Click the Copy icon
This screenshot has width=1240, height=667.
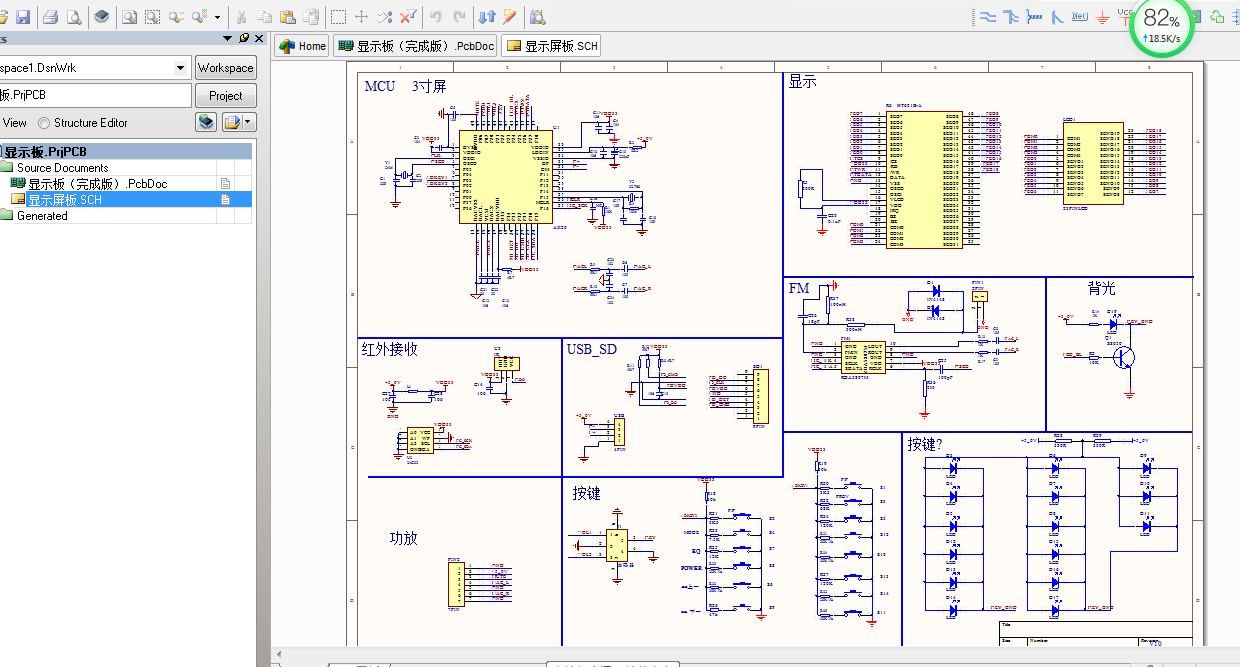tap(264, 16)
